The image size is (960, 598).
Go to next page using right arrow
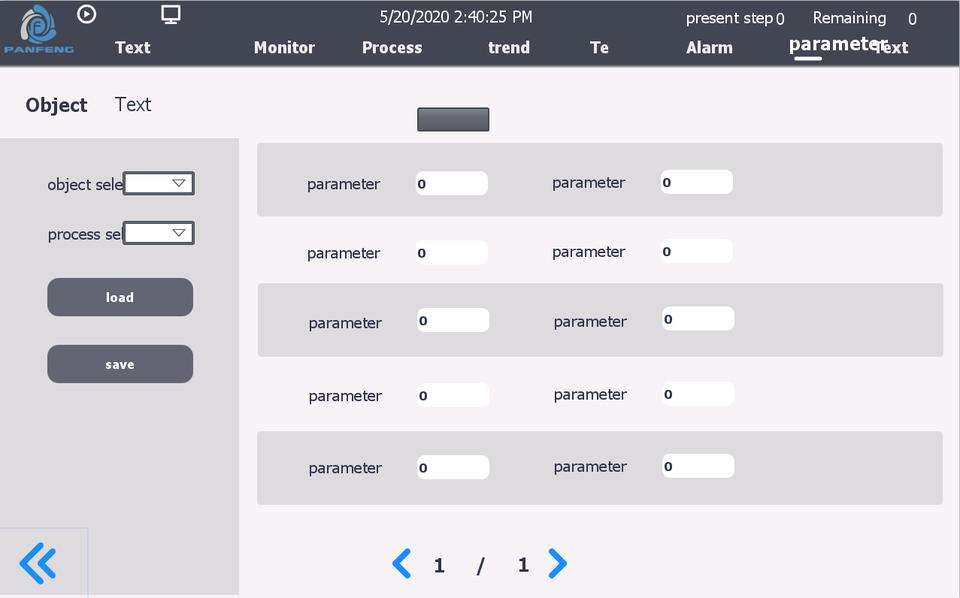pos(558,564)
